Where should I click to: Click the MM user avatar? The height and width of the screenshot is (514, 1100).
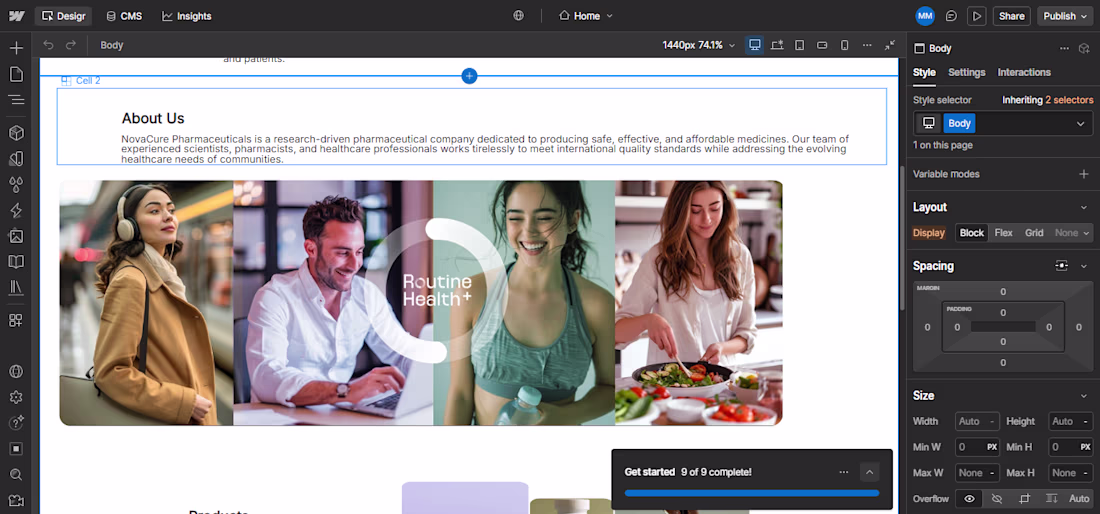[x=925, y=16]
